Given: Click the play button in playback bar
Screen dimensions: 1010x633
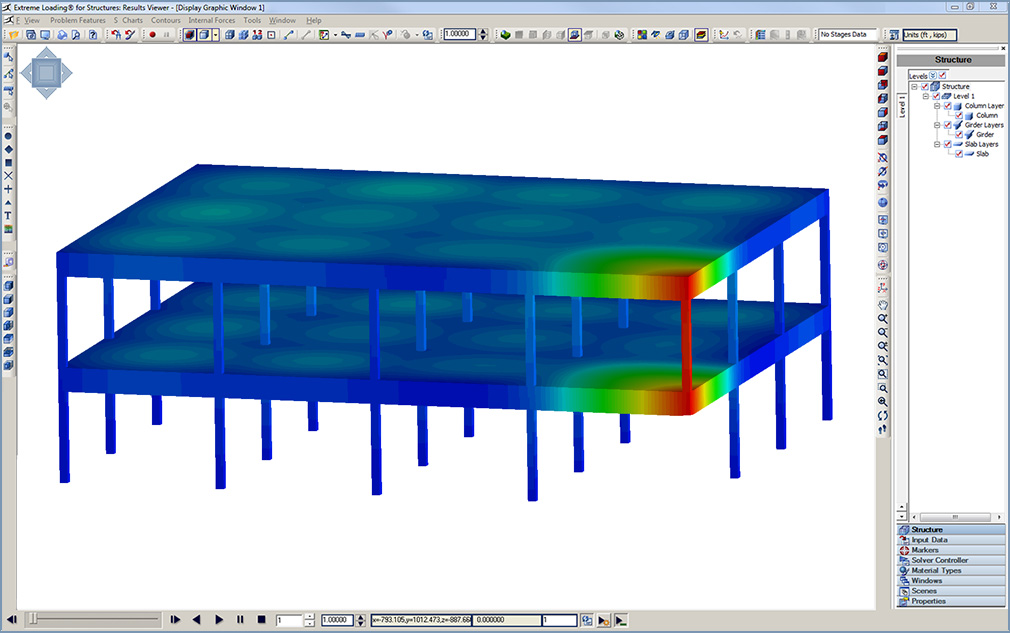Looking at the screenshot, I should pyautogui.click(x=218, y=620).
